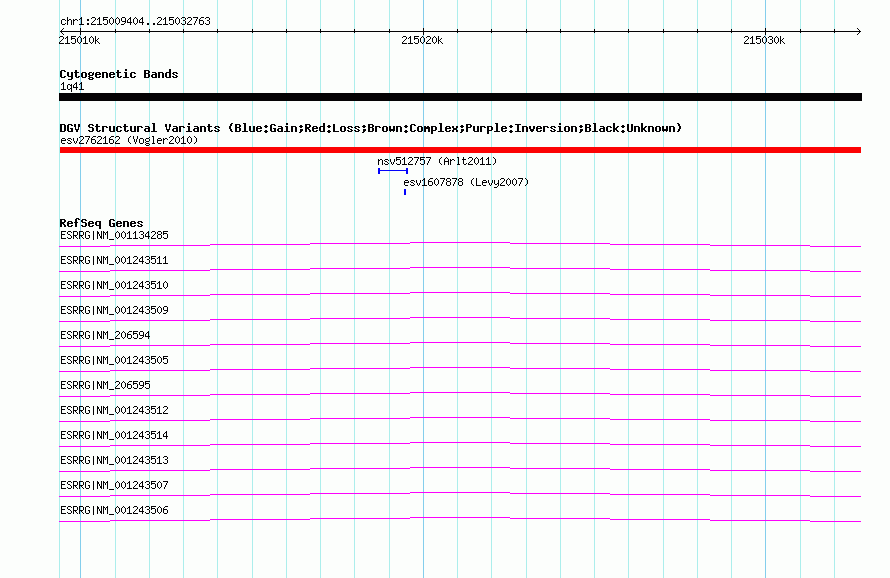The height and width of the screenshot is (578, 890).
Task: Select transcript ESRRG|NM_001243509
Action: (x=114, y=310)
